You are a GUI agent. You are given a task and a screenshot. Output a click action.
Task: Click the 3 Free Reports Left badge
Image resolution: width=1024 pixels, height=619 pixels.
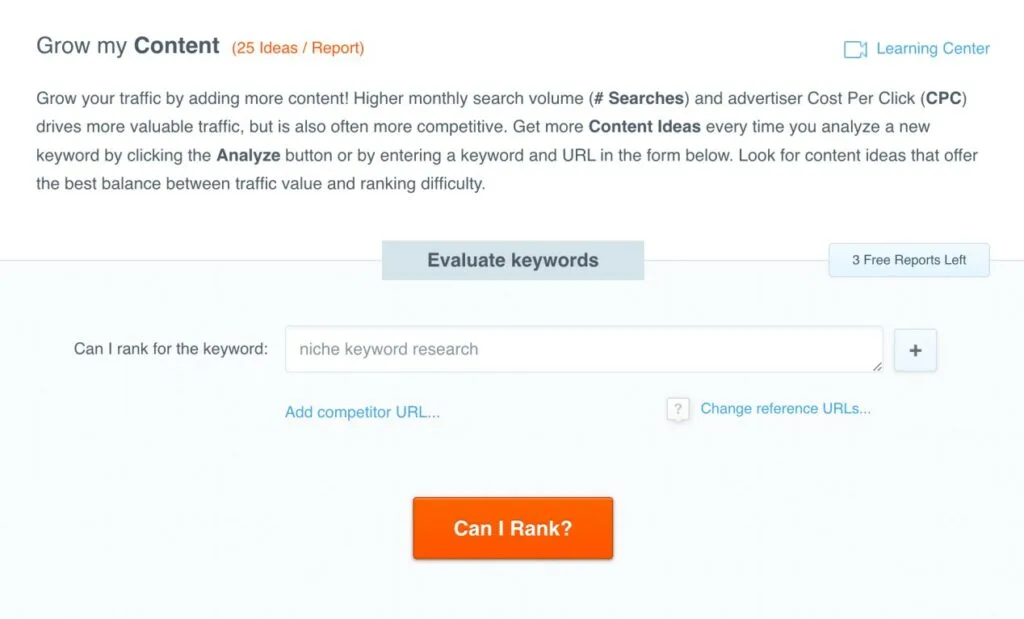(x=908, y=260)
